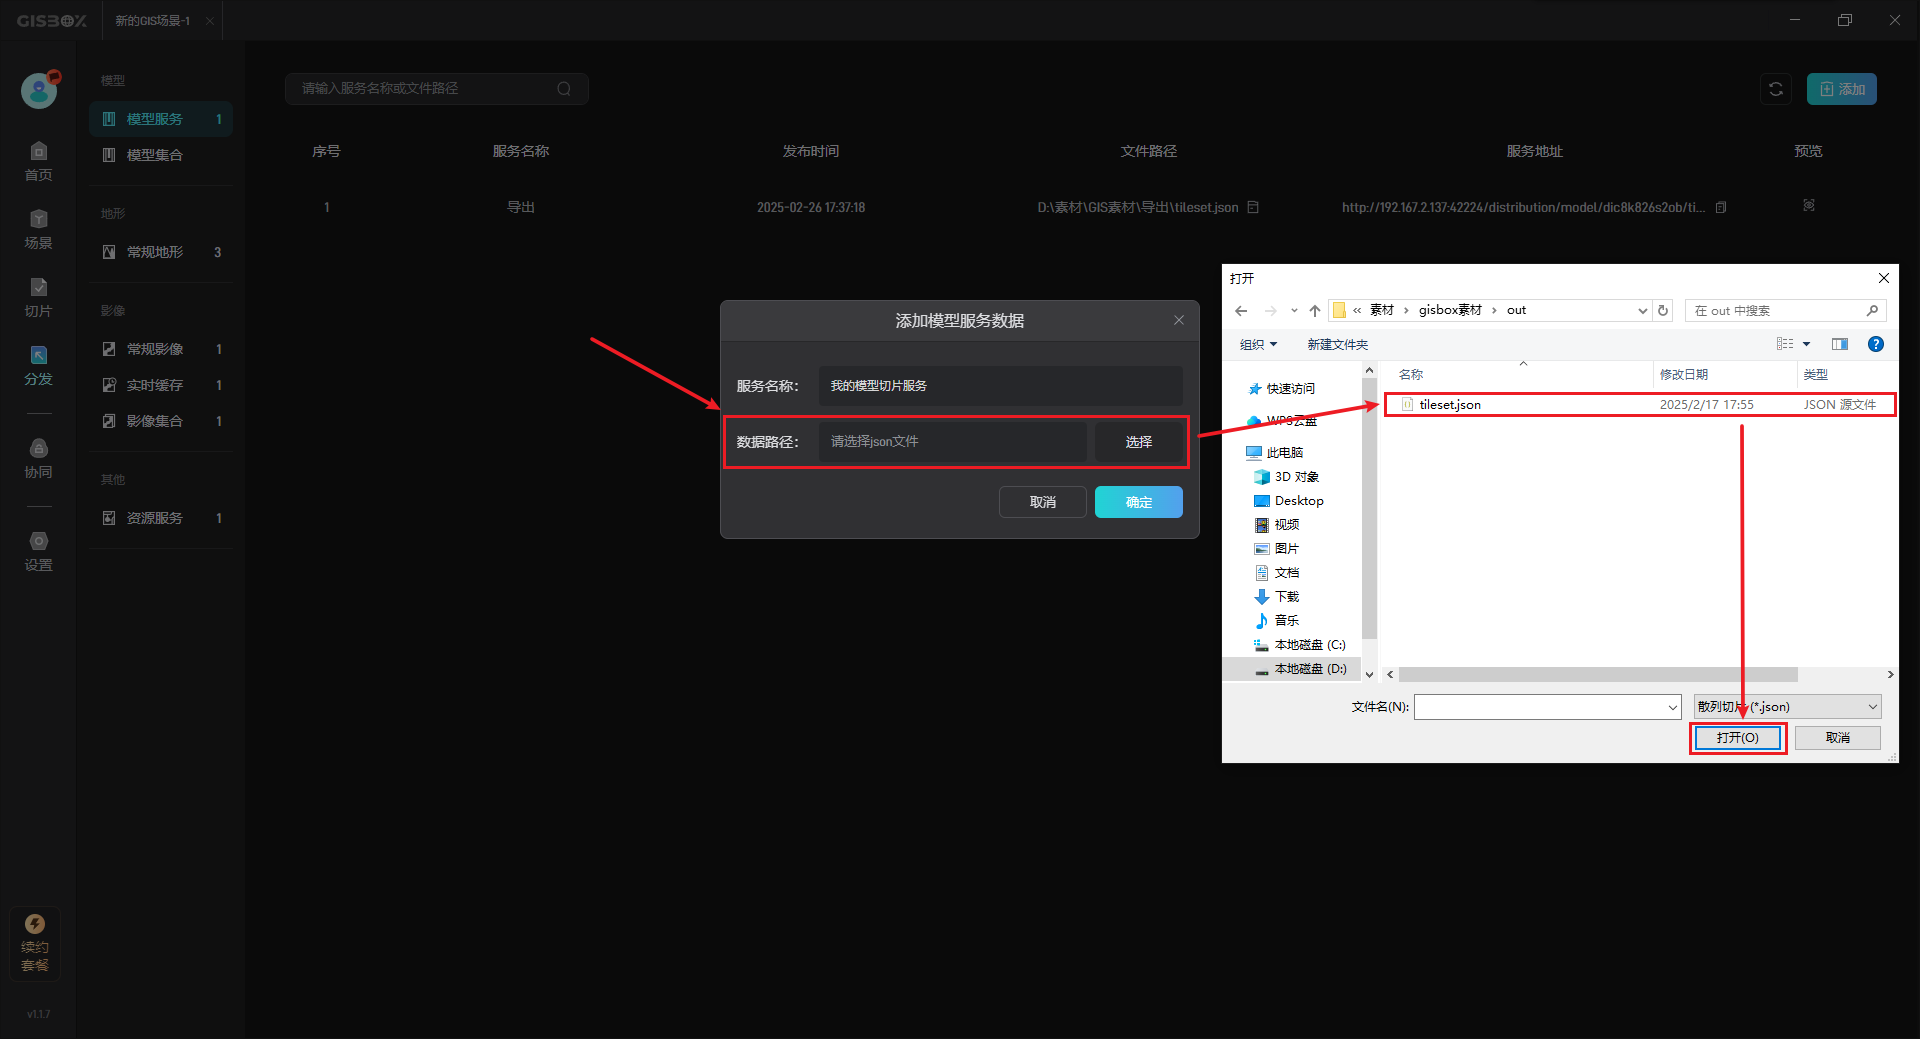The height and width of the screenshot is (1039, 1920).
Task: Open the Home (首页) sidebar icon
Action: [38, 161]
